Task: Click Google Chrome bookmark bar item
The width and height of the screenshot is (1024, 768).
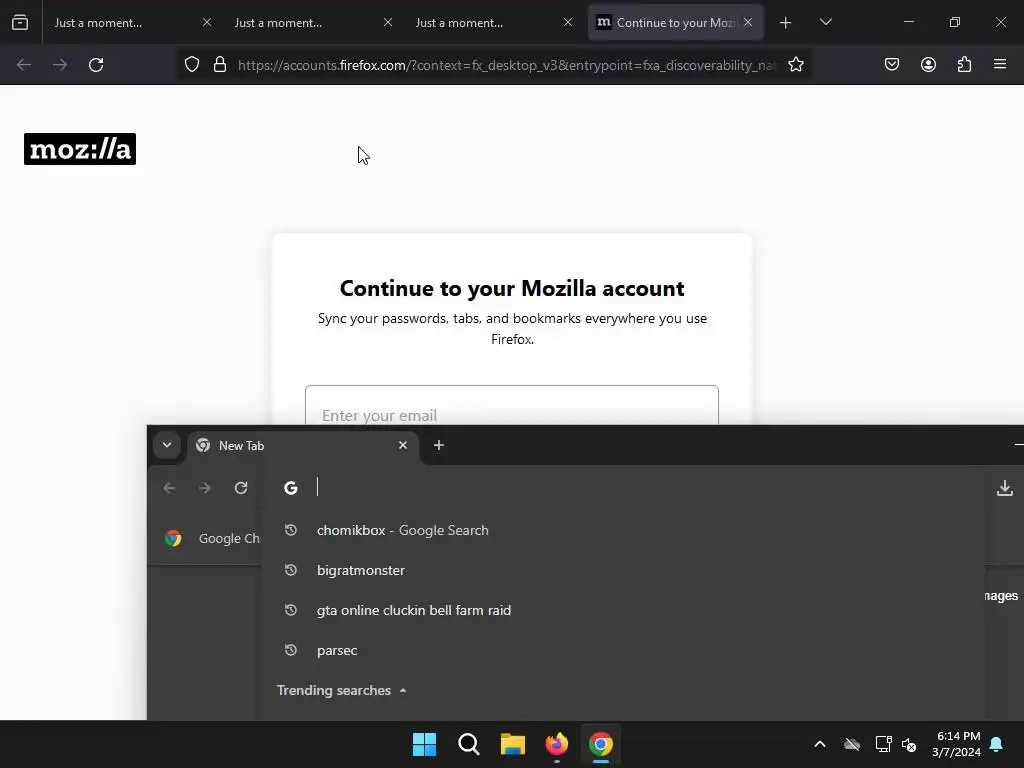Action: click(212, 538)
